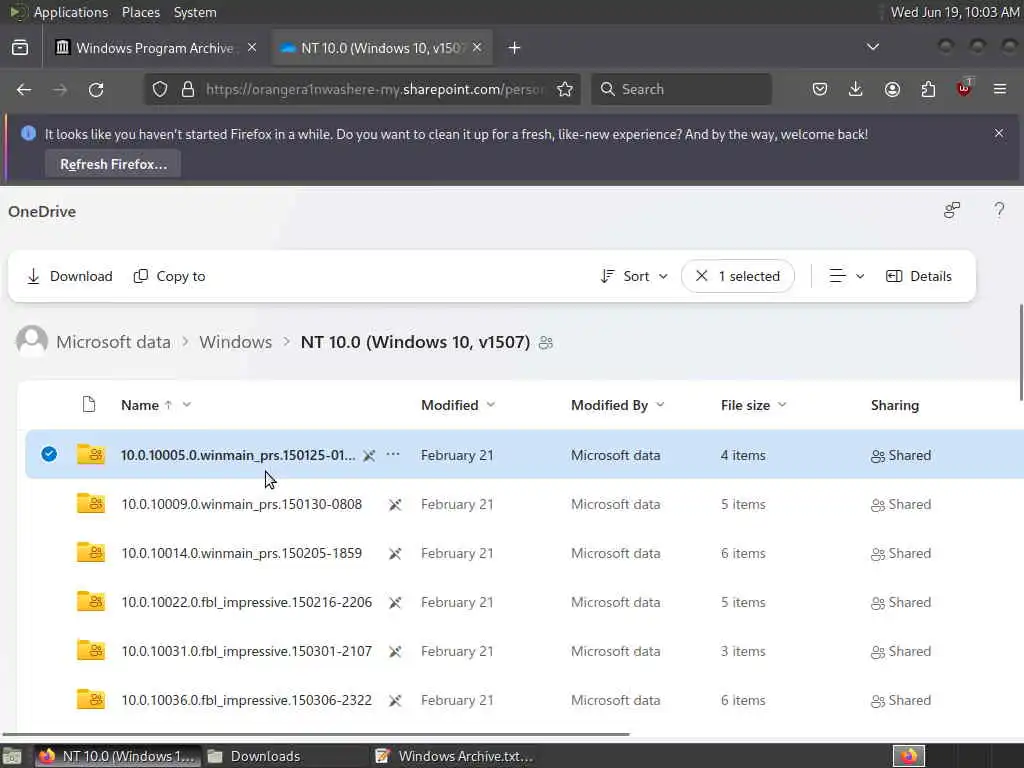Open the Details pane

919,276
